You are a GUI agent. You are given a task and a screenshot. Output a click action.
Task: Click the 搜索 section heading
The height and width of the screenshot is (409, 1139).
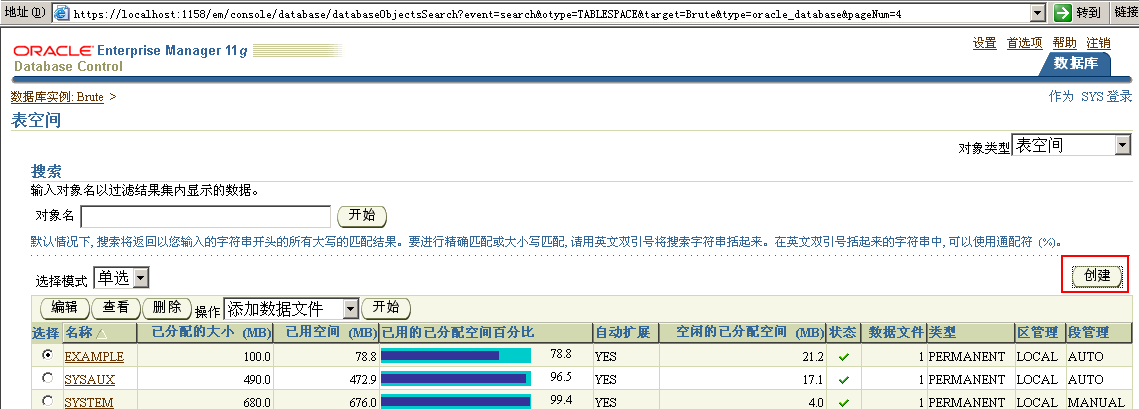tap(46, 171)
